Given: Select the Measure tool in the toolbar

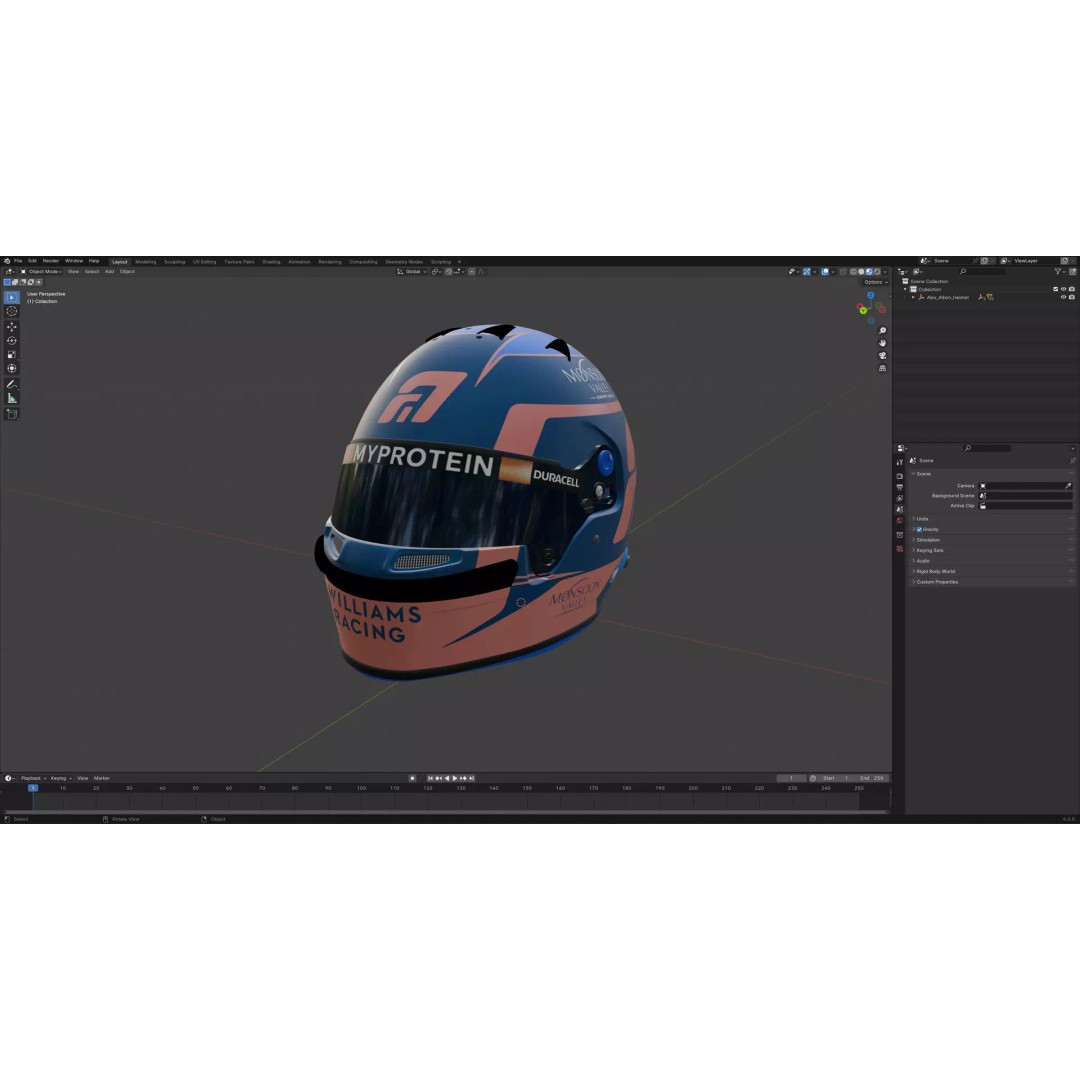Looking at the screenshot, I should click(12, 396).
